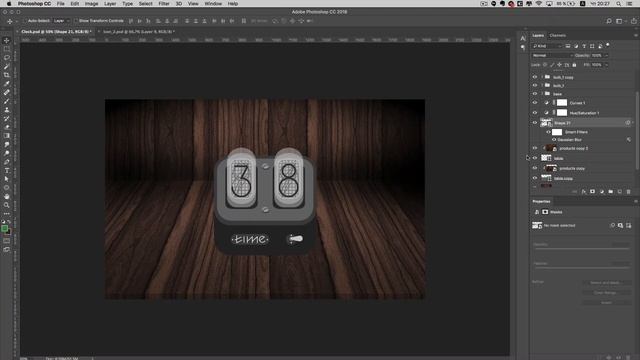Click the Delete layer trash icon
The width and height of the screenshot is (640, 360).
(x=629, y=191)
